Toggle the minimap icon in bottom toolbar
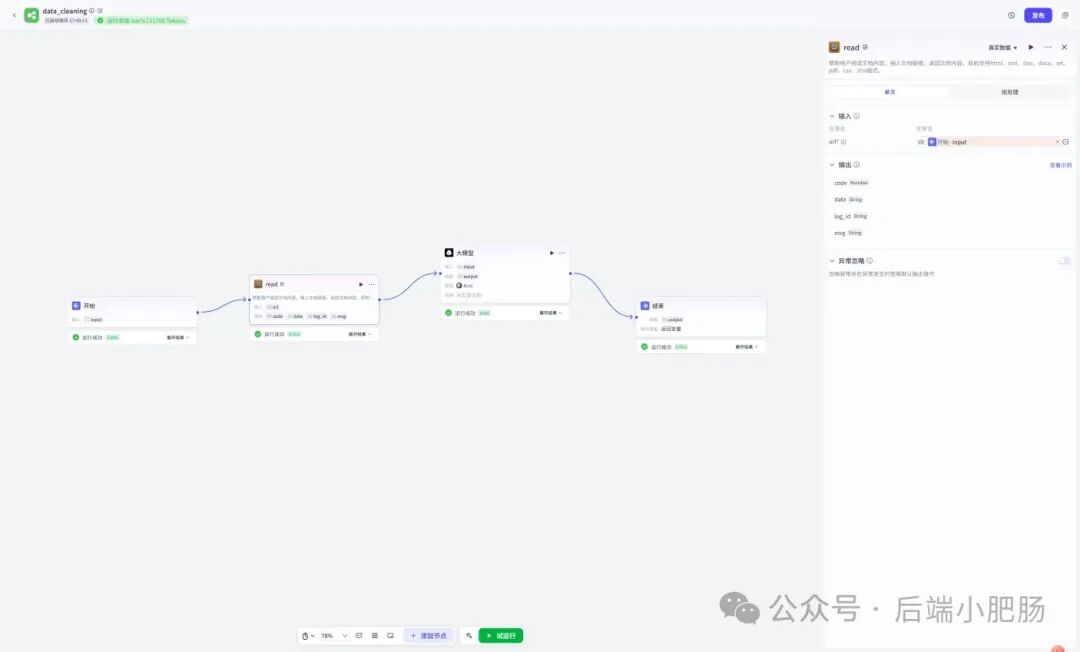The width and height of the screenshot is (1080, 652). pos(391,635)
